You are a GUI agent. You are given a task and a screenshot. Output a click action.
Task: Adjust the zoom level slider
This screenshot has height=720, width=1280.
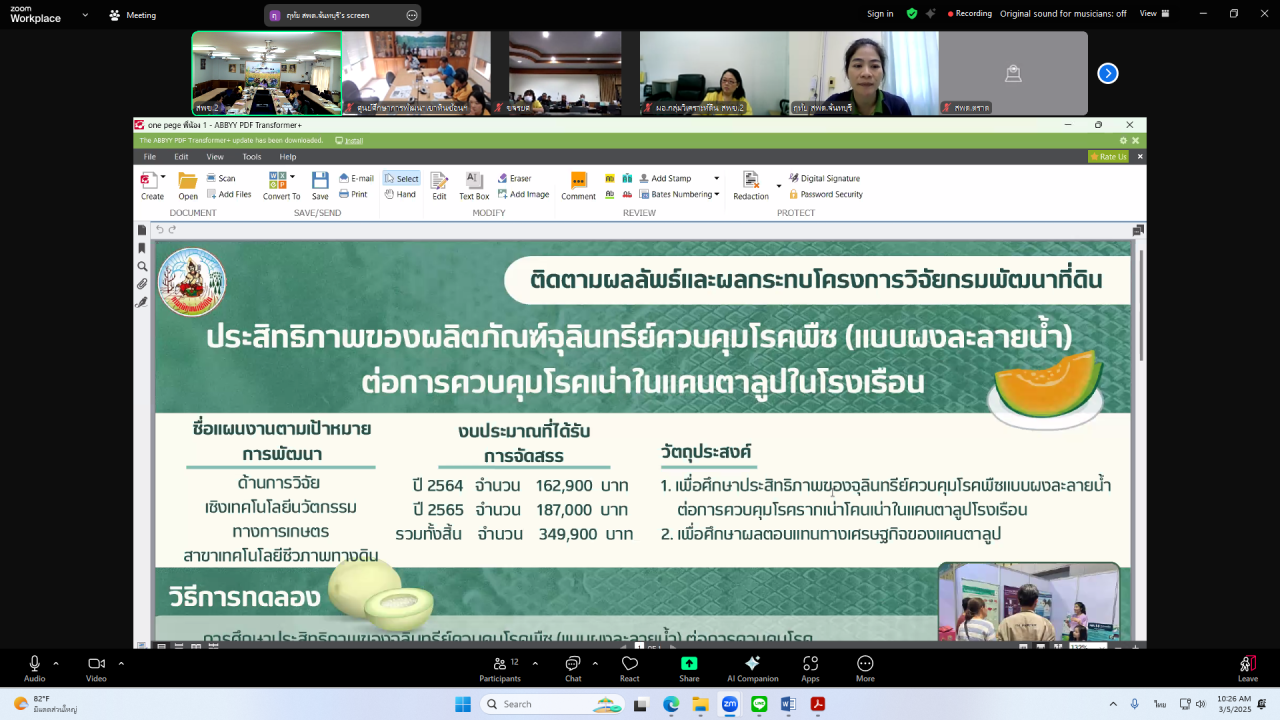pos(1135,648)
